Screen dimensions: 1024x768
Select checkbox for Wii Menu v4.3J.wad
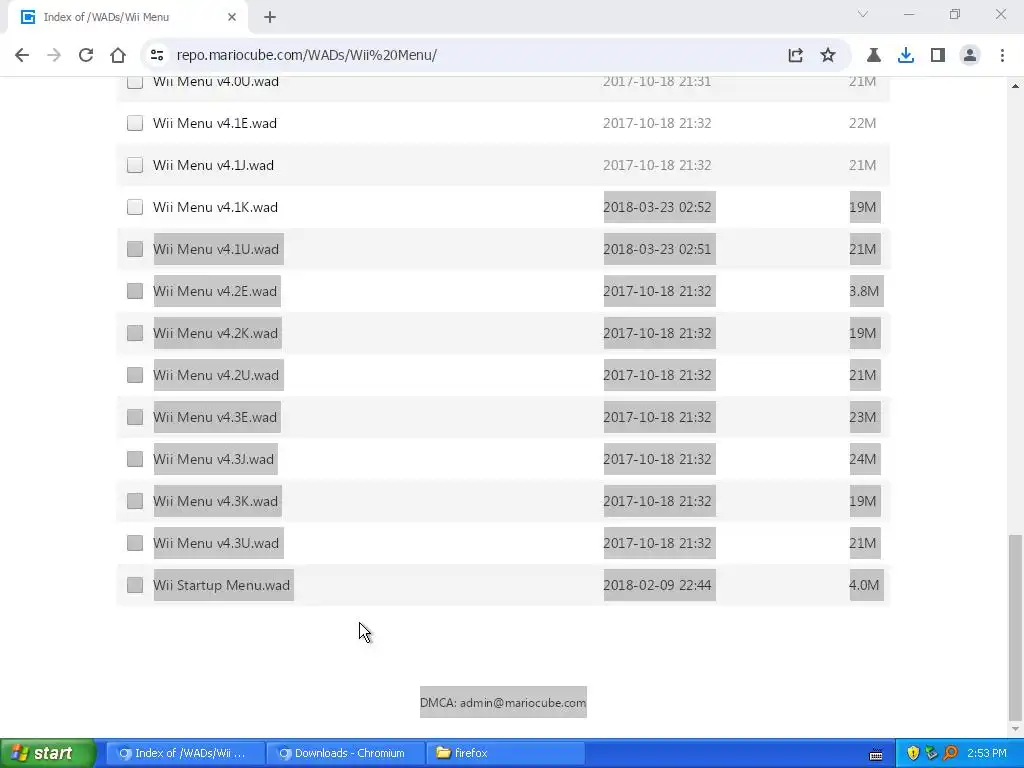135,459
